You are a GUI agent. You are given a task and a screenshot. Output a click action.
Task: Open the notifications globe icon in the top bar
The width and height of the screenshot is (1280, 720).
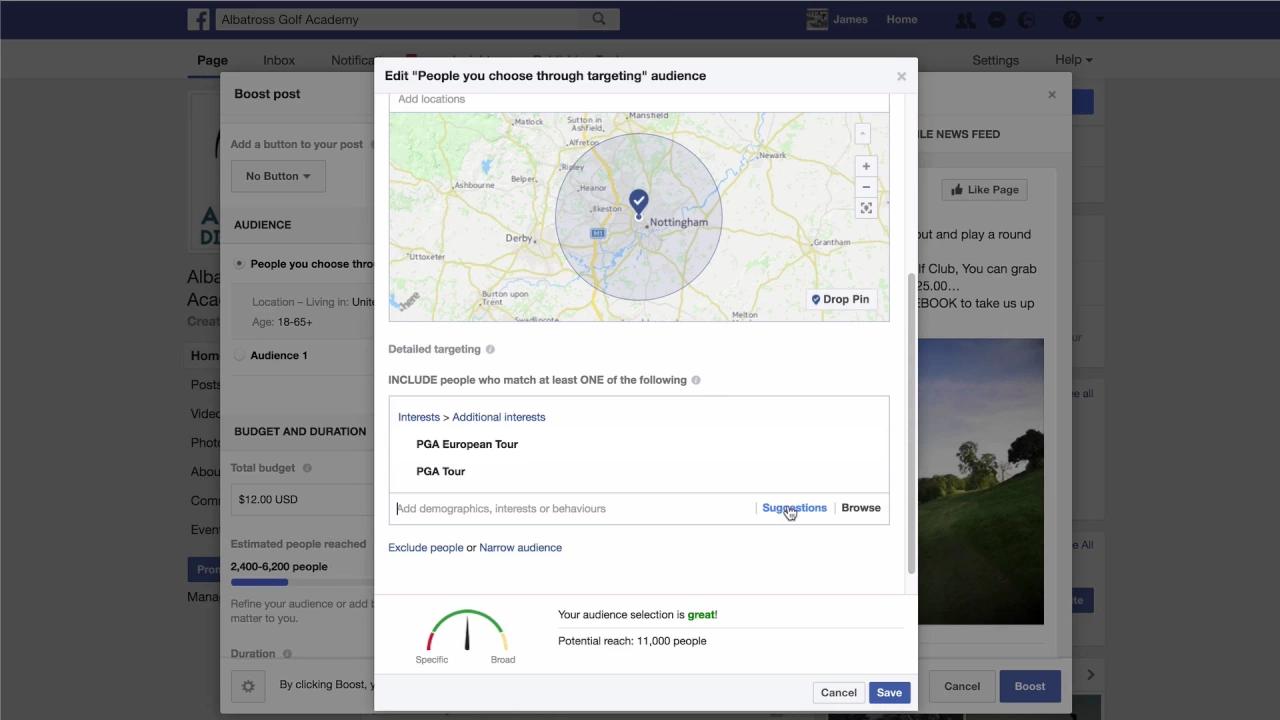click(x=1026, y=19)
